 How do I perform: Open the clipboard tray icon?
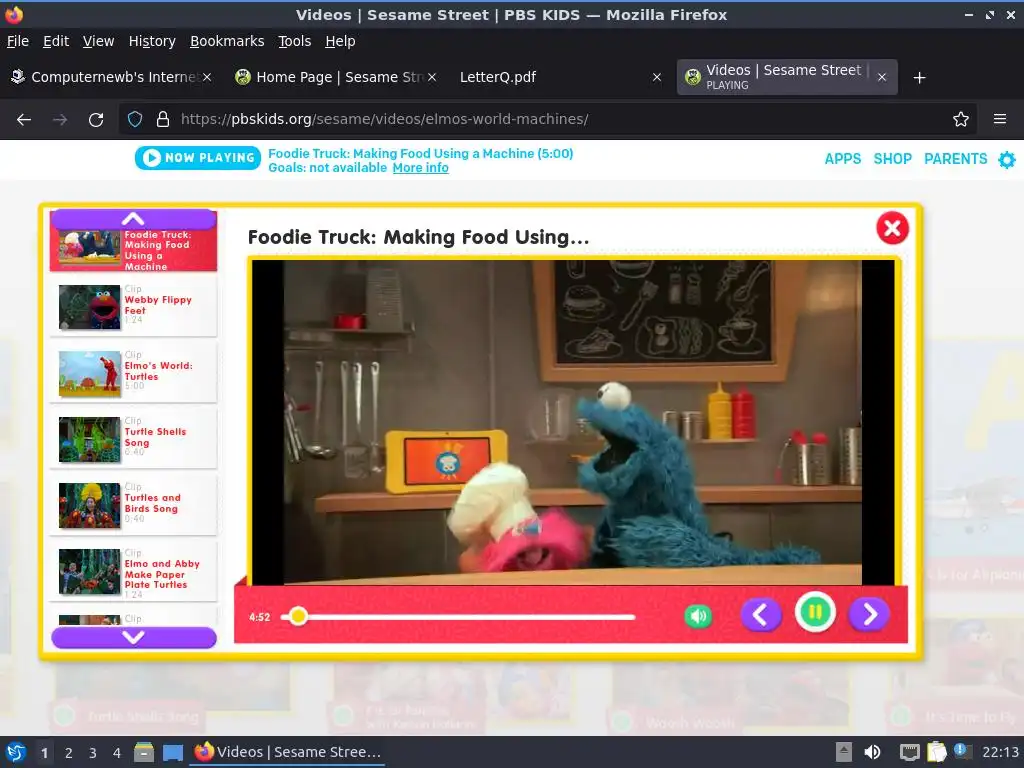point(936,752)
